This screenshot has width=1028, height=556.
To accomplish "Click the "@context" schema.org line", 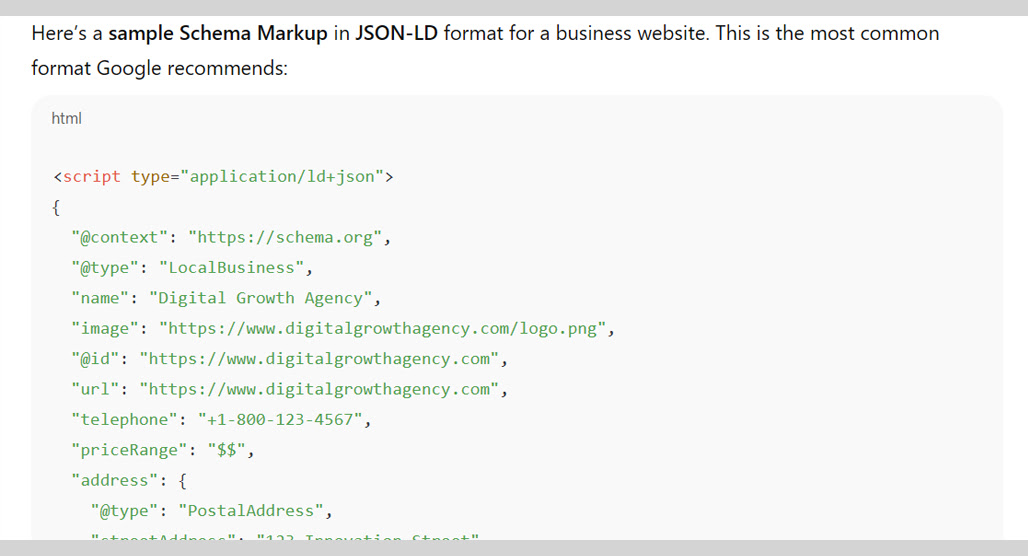I will point(231,237).
